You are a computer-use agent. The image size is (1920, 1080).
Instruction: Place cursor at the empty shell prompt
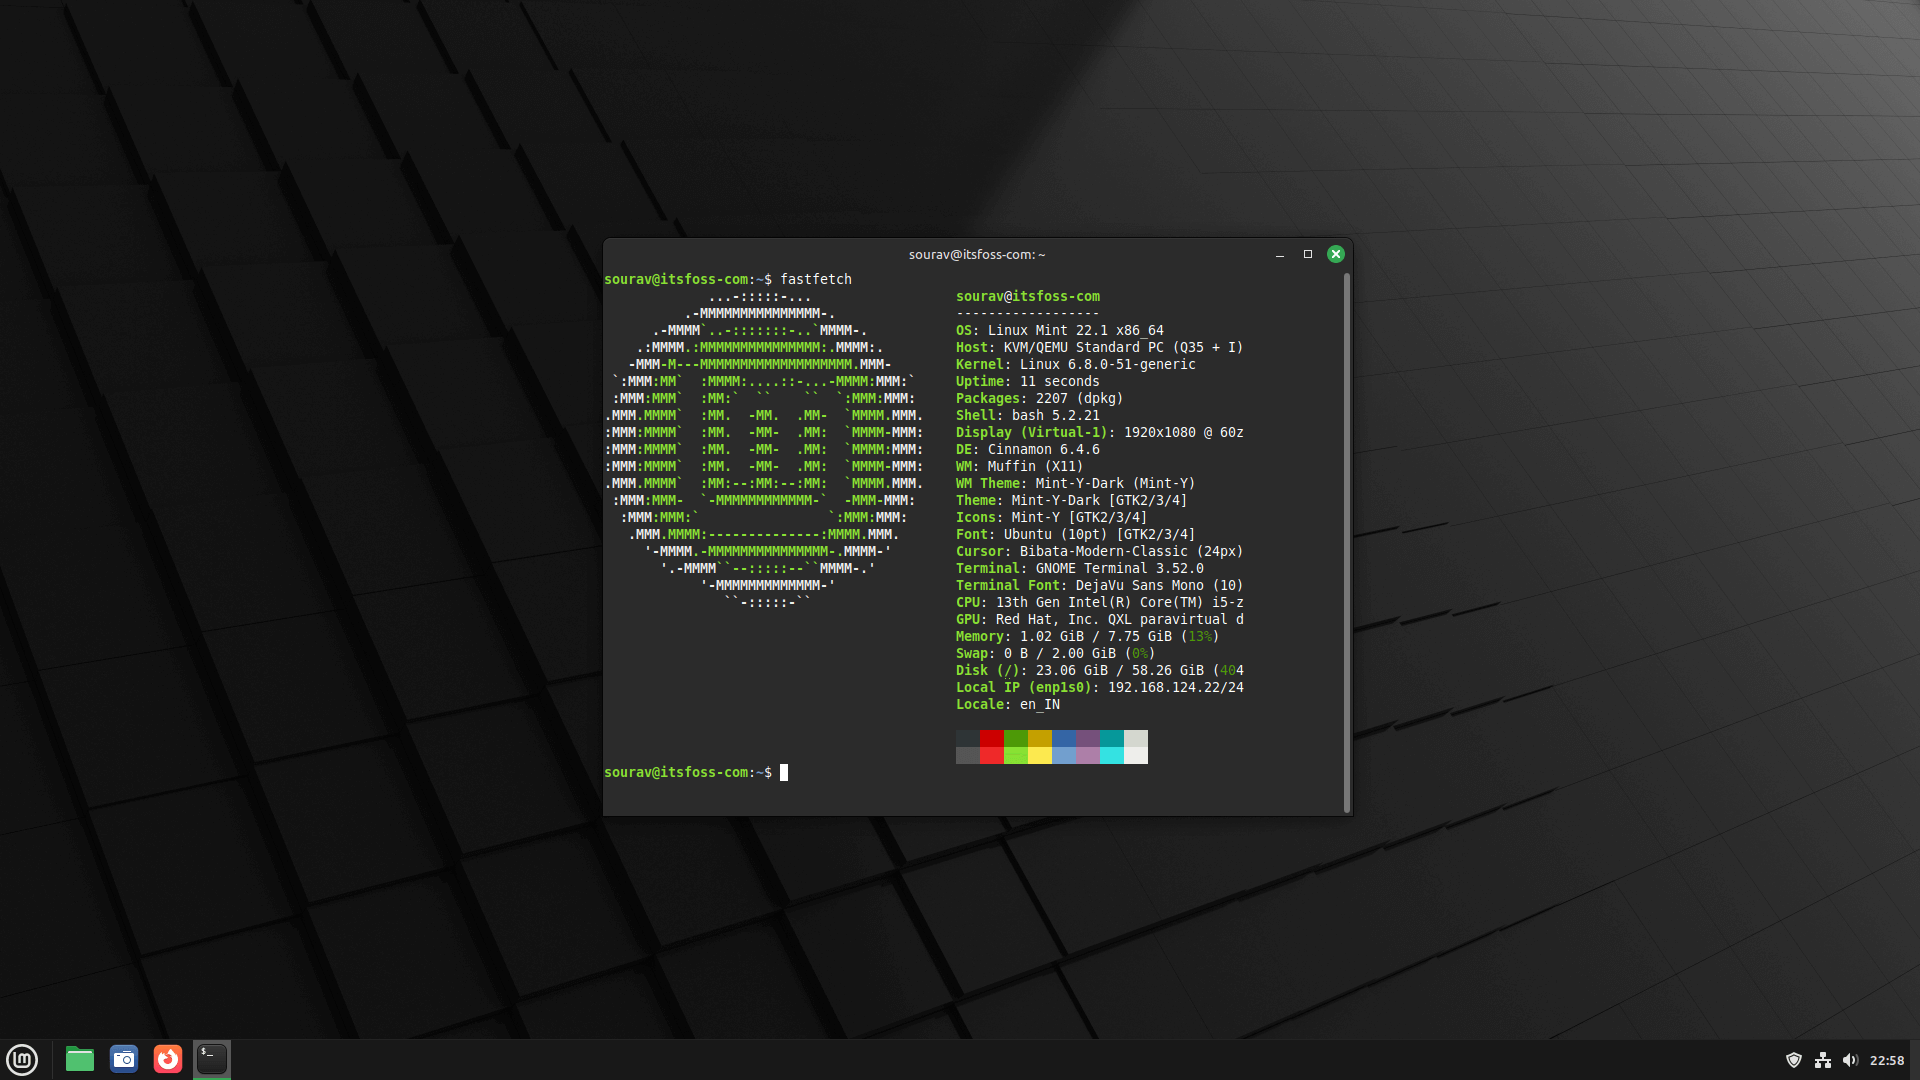tap(784, 772)
